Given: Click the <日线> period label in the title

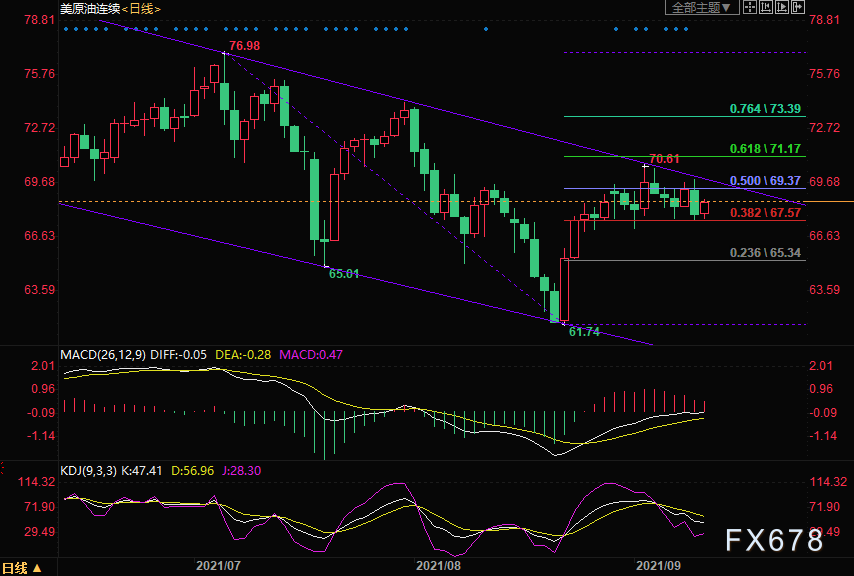Looking at the screenshot, I should click(x=141, y=9).
